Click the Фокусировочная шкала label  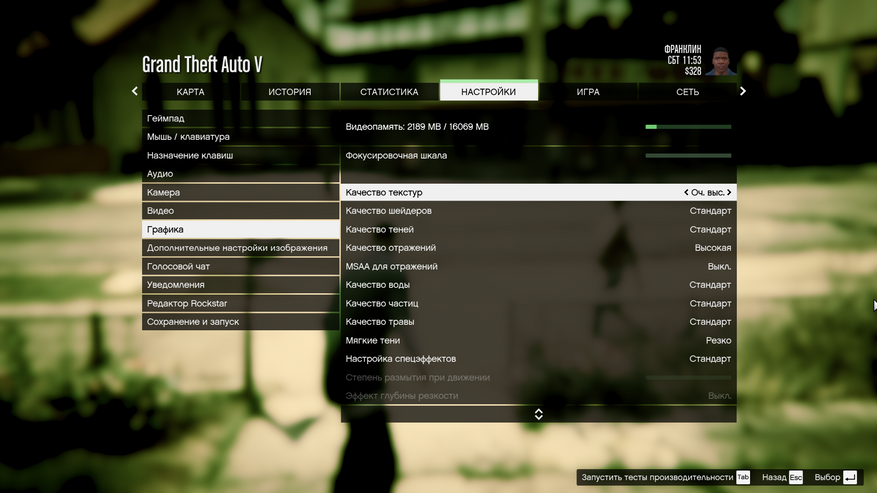396,156
